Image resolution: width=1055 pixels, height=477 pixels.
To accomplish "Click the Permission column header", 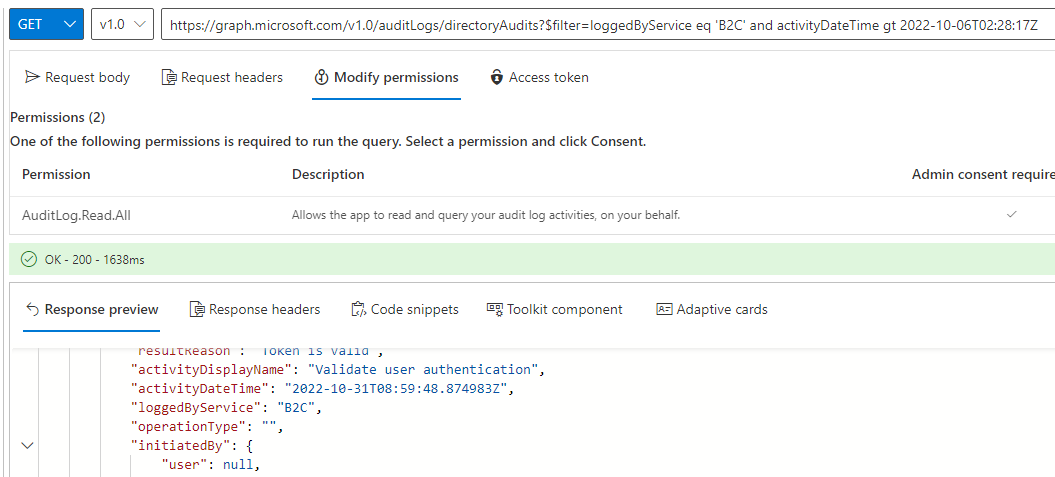I will point(56,174).
